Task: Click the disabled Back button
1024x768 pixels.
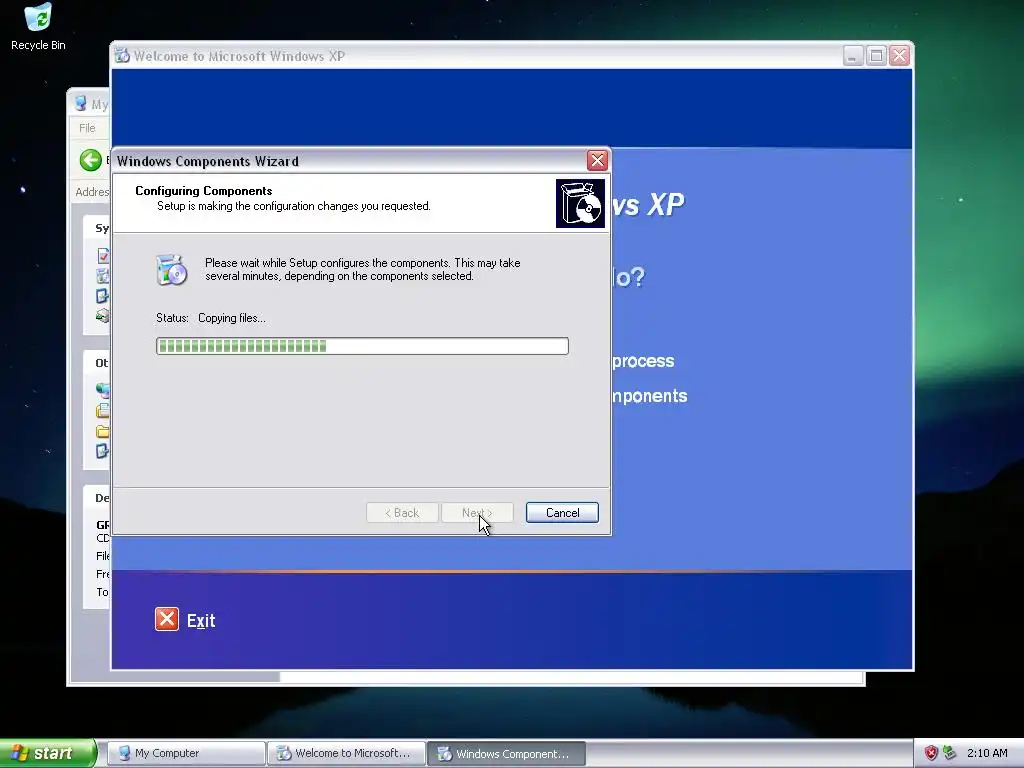Action: [x=402, y=513]
